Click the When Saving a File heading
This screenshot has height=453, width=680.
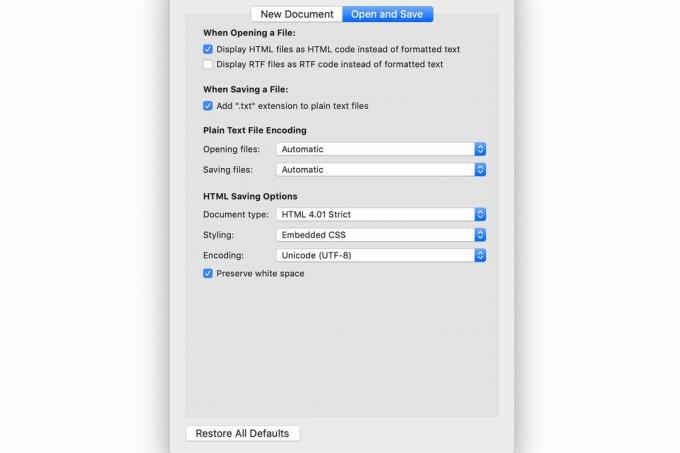[x=245, y=89]
